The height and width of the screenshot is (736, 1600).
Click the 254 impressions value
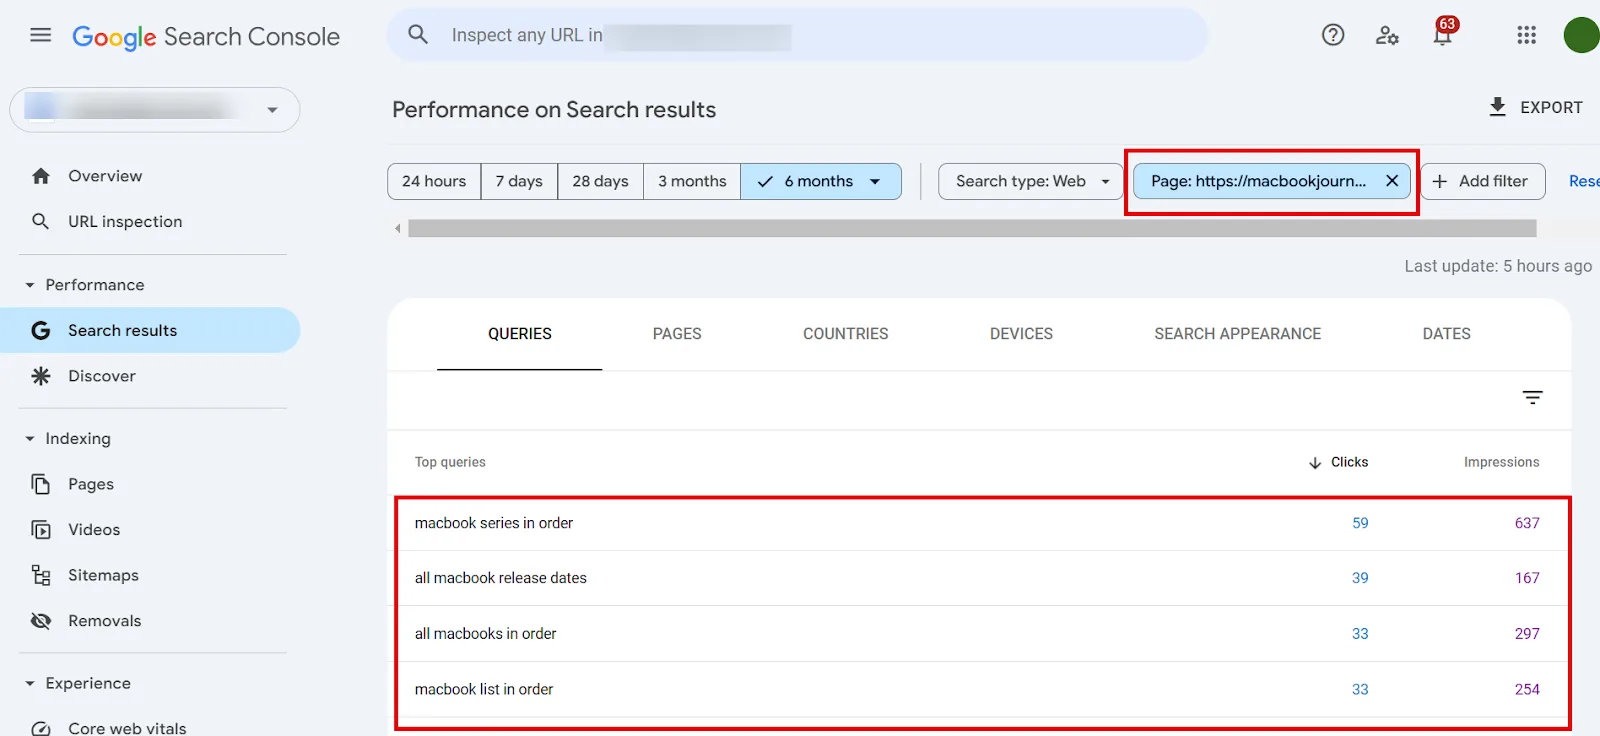[x=1527, y=689]
